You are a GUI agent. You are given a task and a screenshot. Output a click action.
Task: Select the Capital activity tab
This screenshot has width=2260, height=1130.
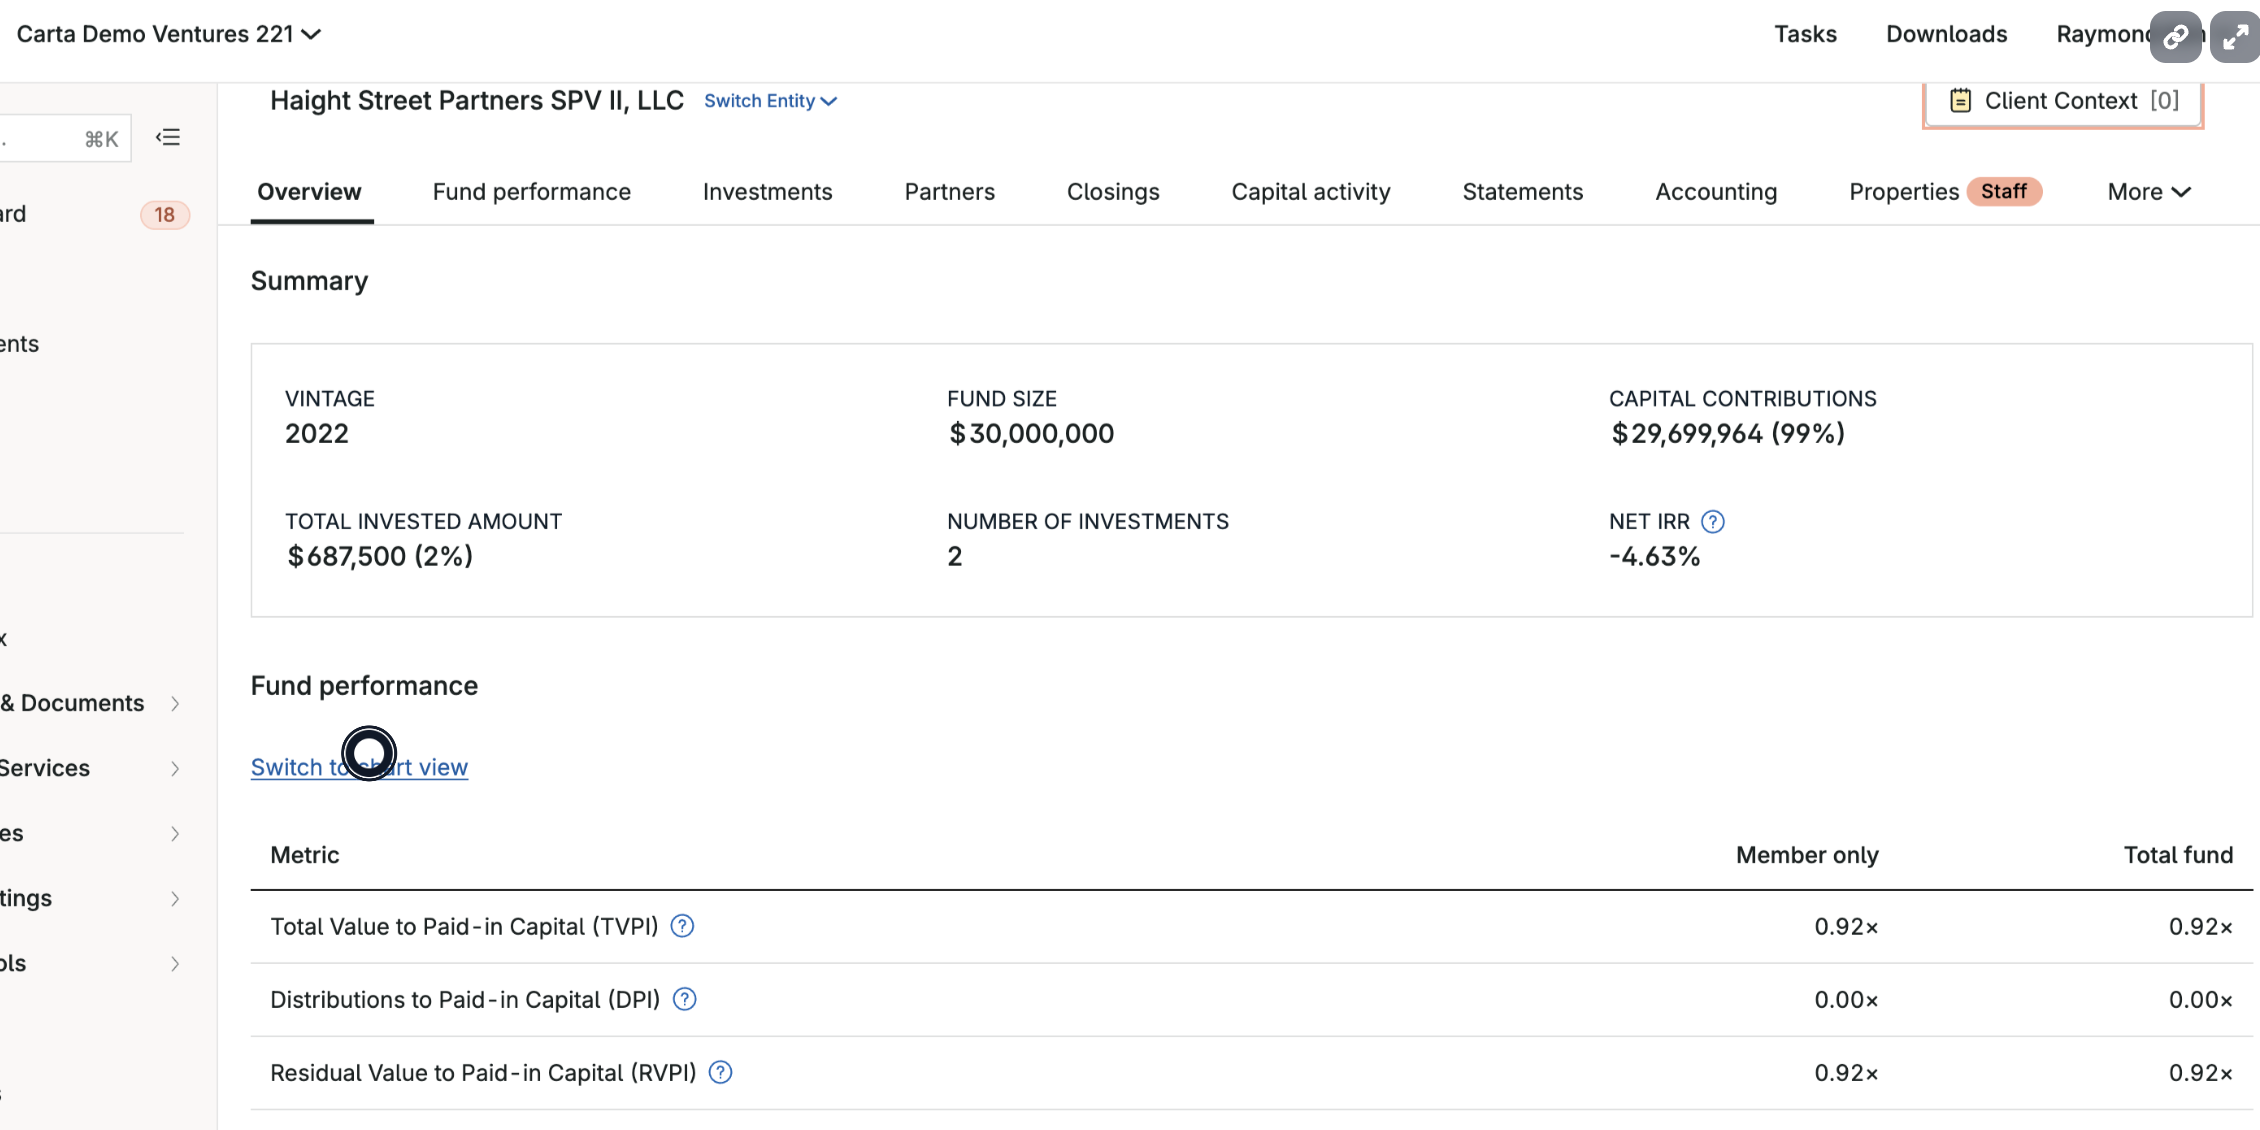[1310, 191]
